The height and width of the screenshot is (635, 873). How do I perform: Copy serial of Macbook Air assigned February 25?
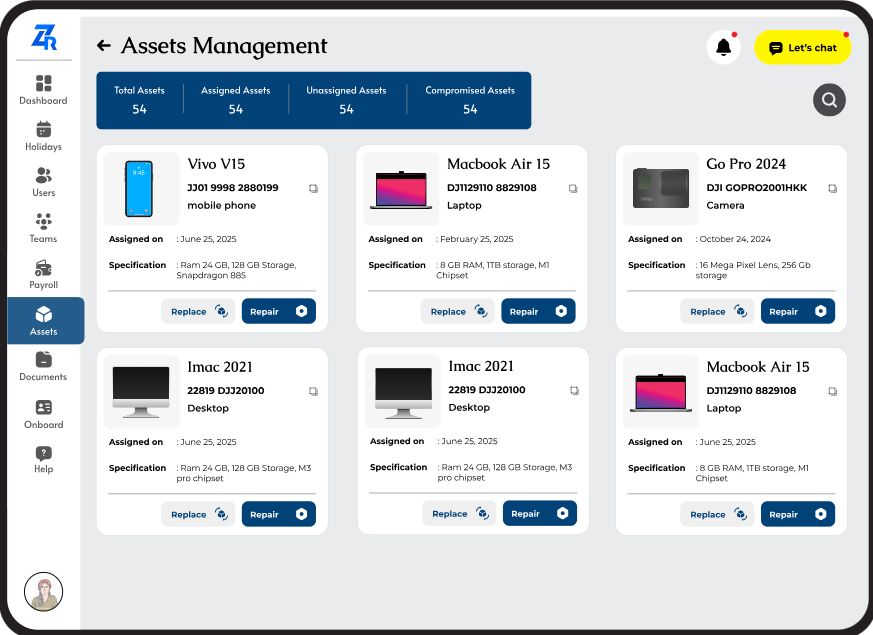point(573,189)
